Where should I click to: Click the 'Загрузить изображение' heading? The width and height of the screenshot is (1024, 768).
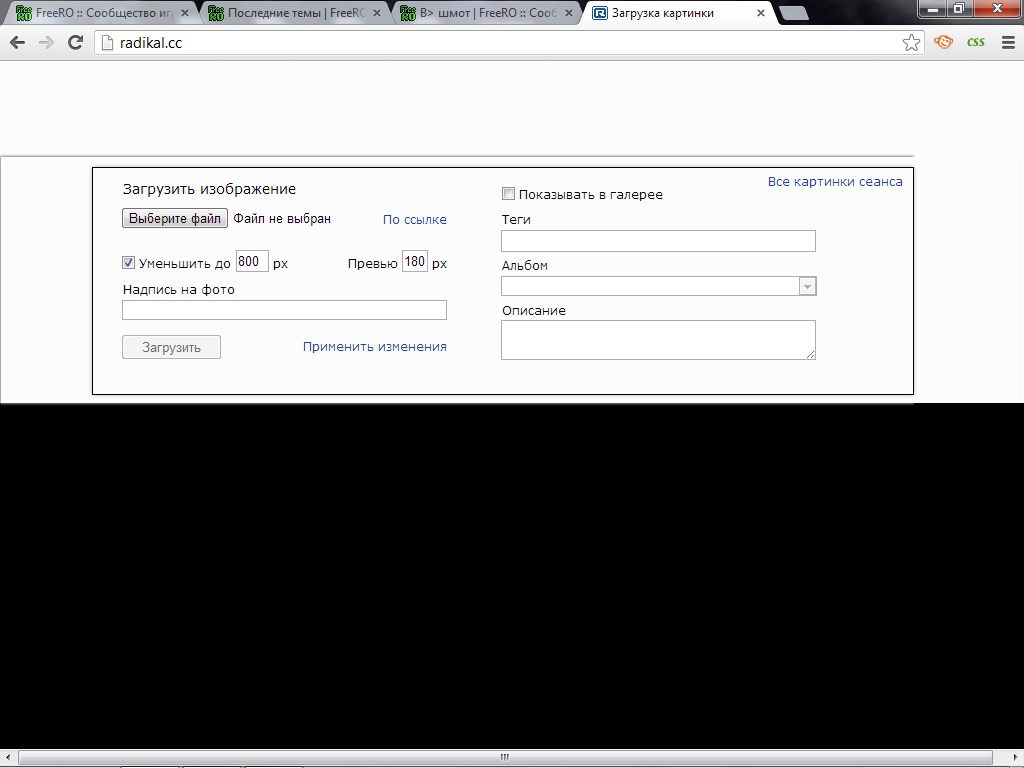point(209,189)
